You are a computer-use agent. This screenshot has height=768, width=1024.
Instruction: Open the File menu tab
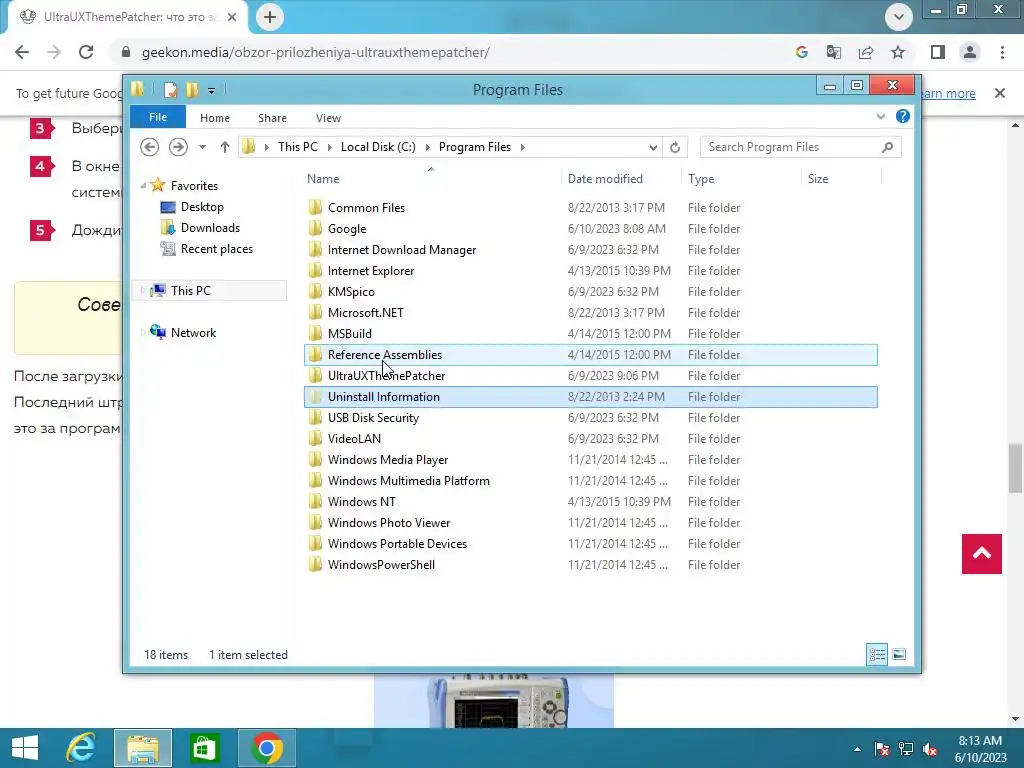click(x=157, y=117)
